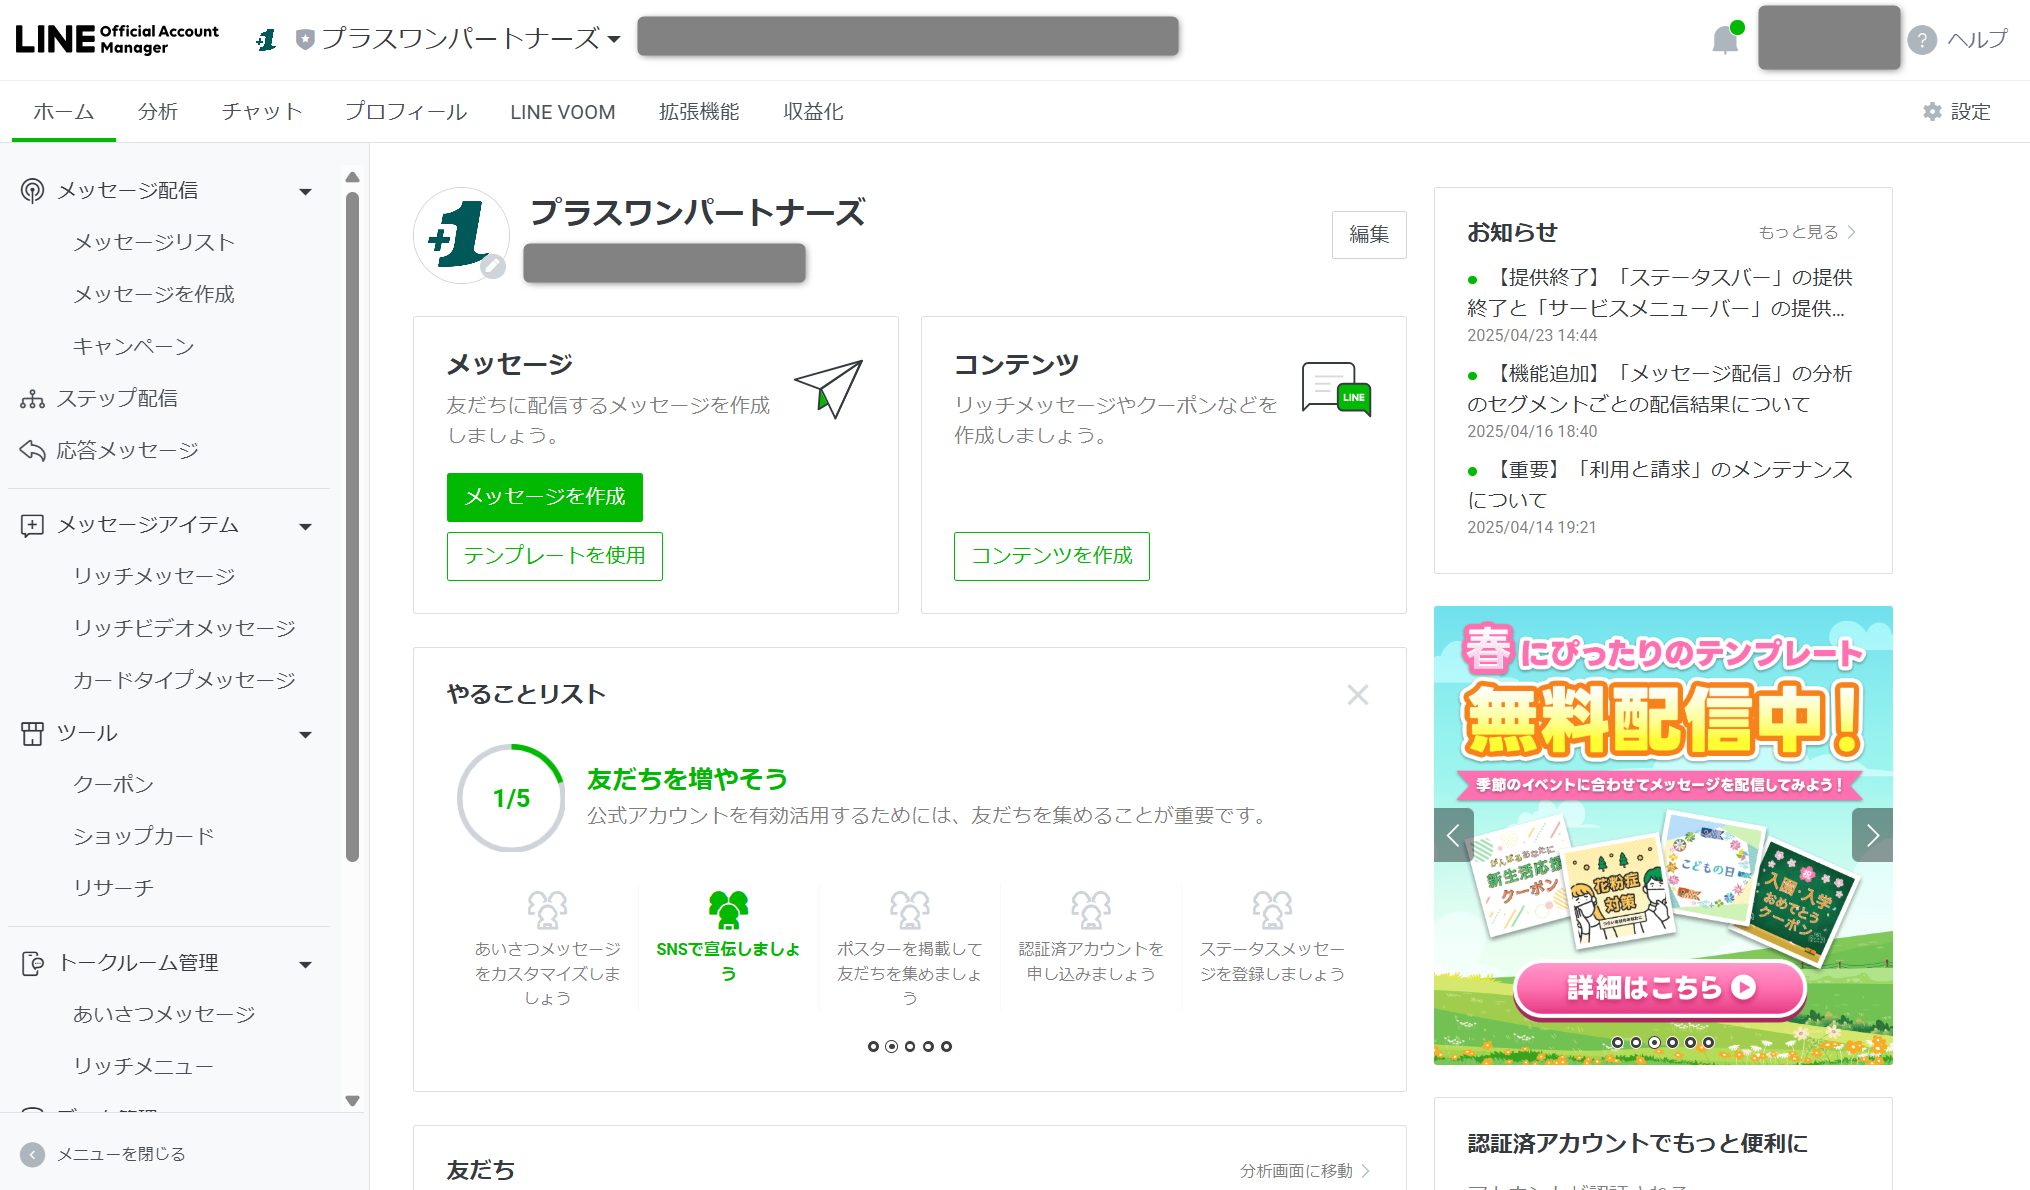Close the やることリスト panel
This screenshot has width=2030, height=1190.
pyautogui.click(x=1357, y=695)
